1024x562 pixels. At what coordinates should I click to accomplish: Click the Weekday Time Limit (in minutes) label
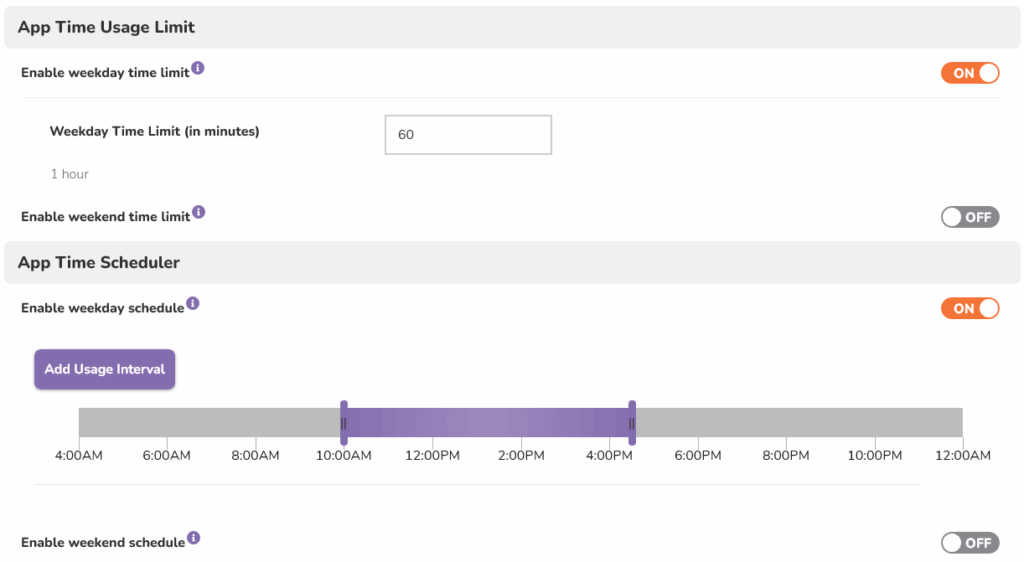tap(154, 131)
